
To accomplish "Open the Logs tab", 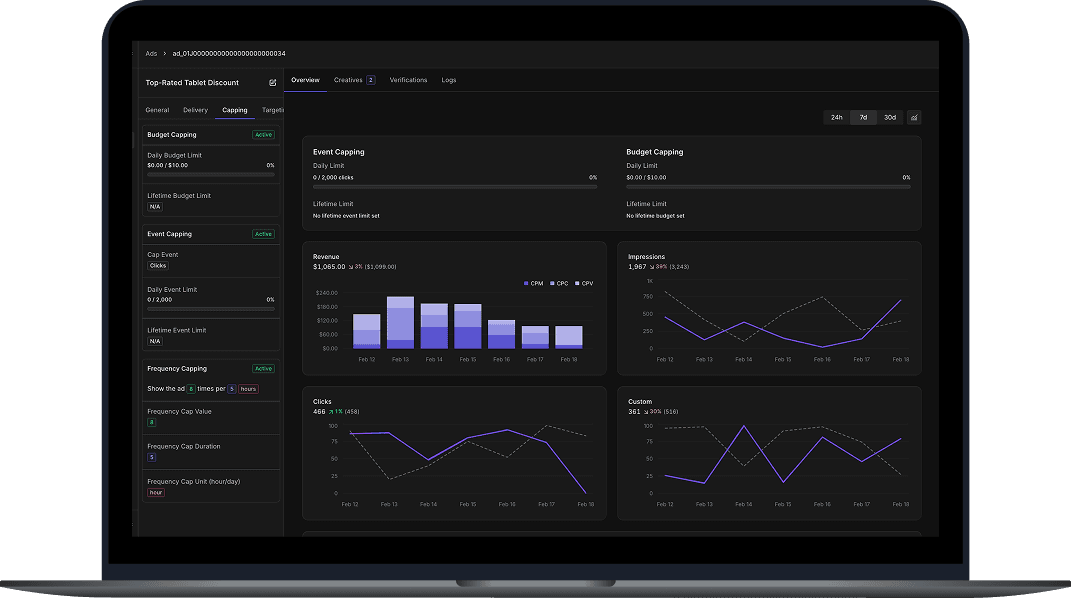I will point(449,80).
